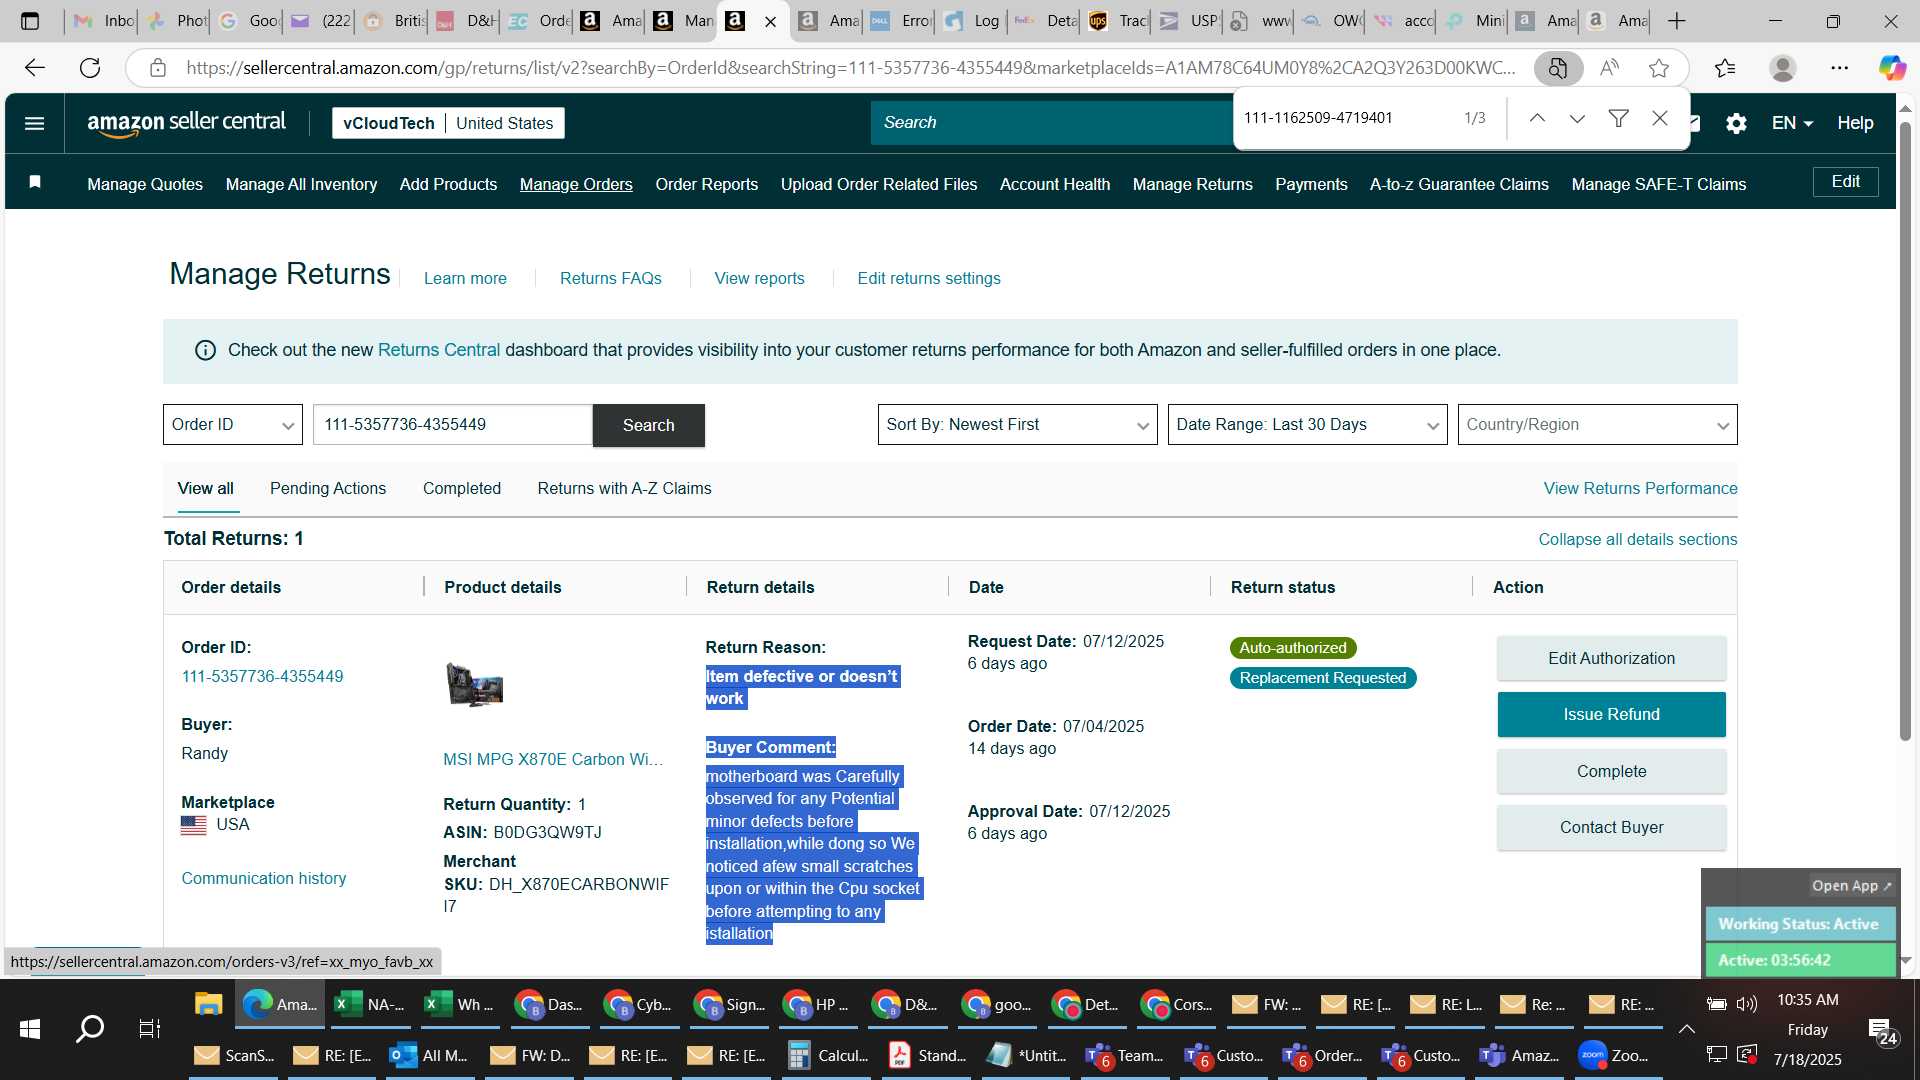Open Edit returns settings link
Image resolution: width=1920 pixels, height=1080 pixels.
pyautogui.click(x=928, y=278)
